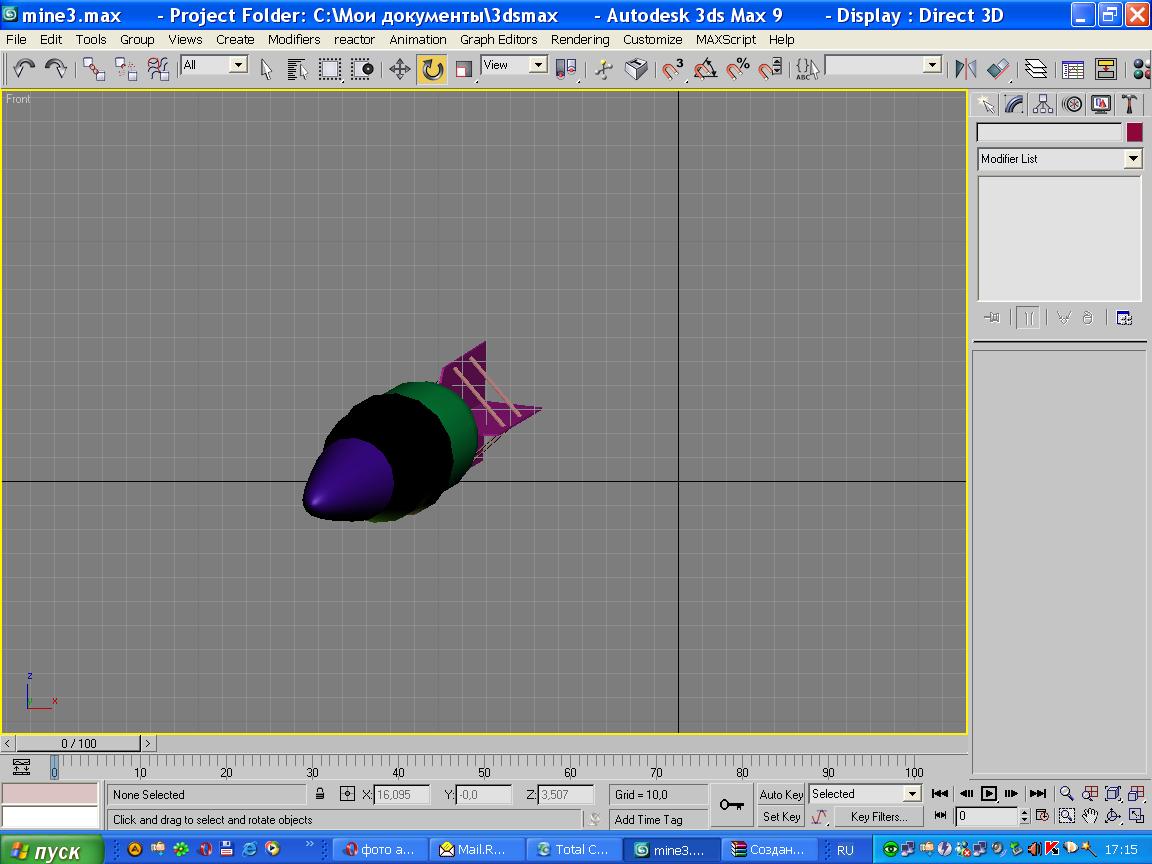Toggle the Selection Lock padlock
Viewport: 1152px width, 864px height.
(320, 795)
